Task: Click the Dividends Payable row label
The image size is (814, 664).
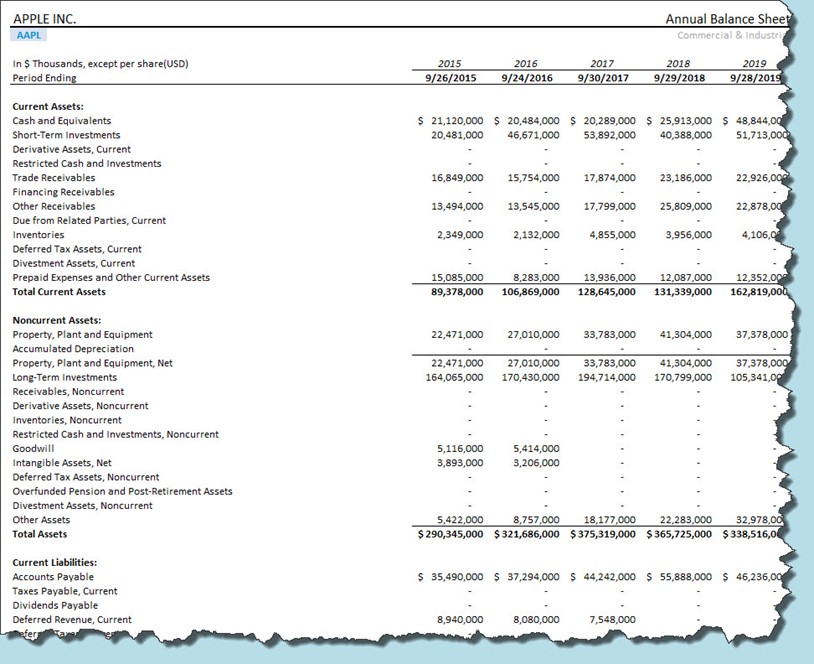Action: [56, 605]
